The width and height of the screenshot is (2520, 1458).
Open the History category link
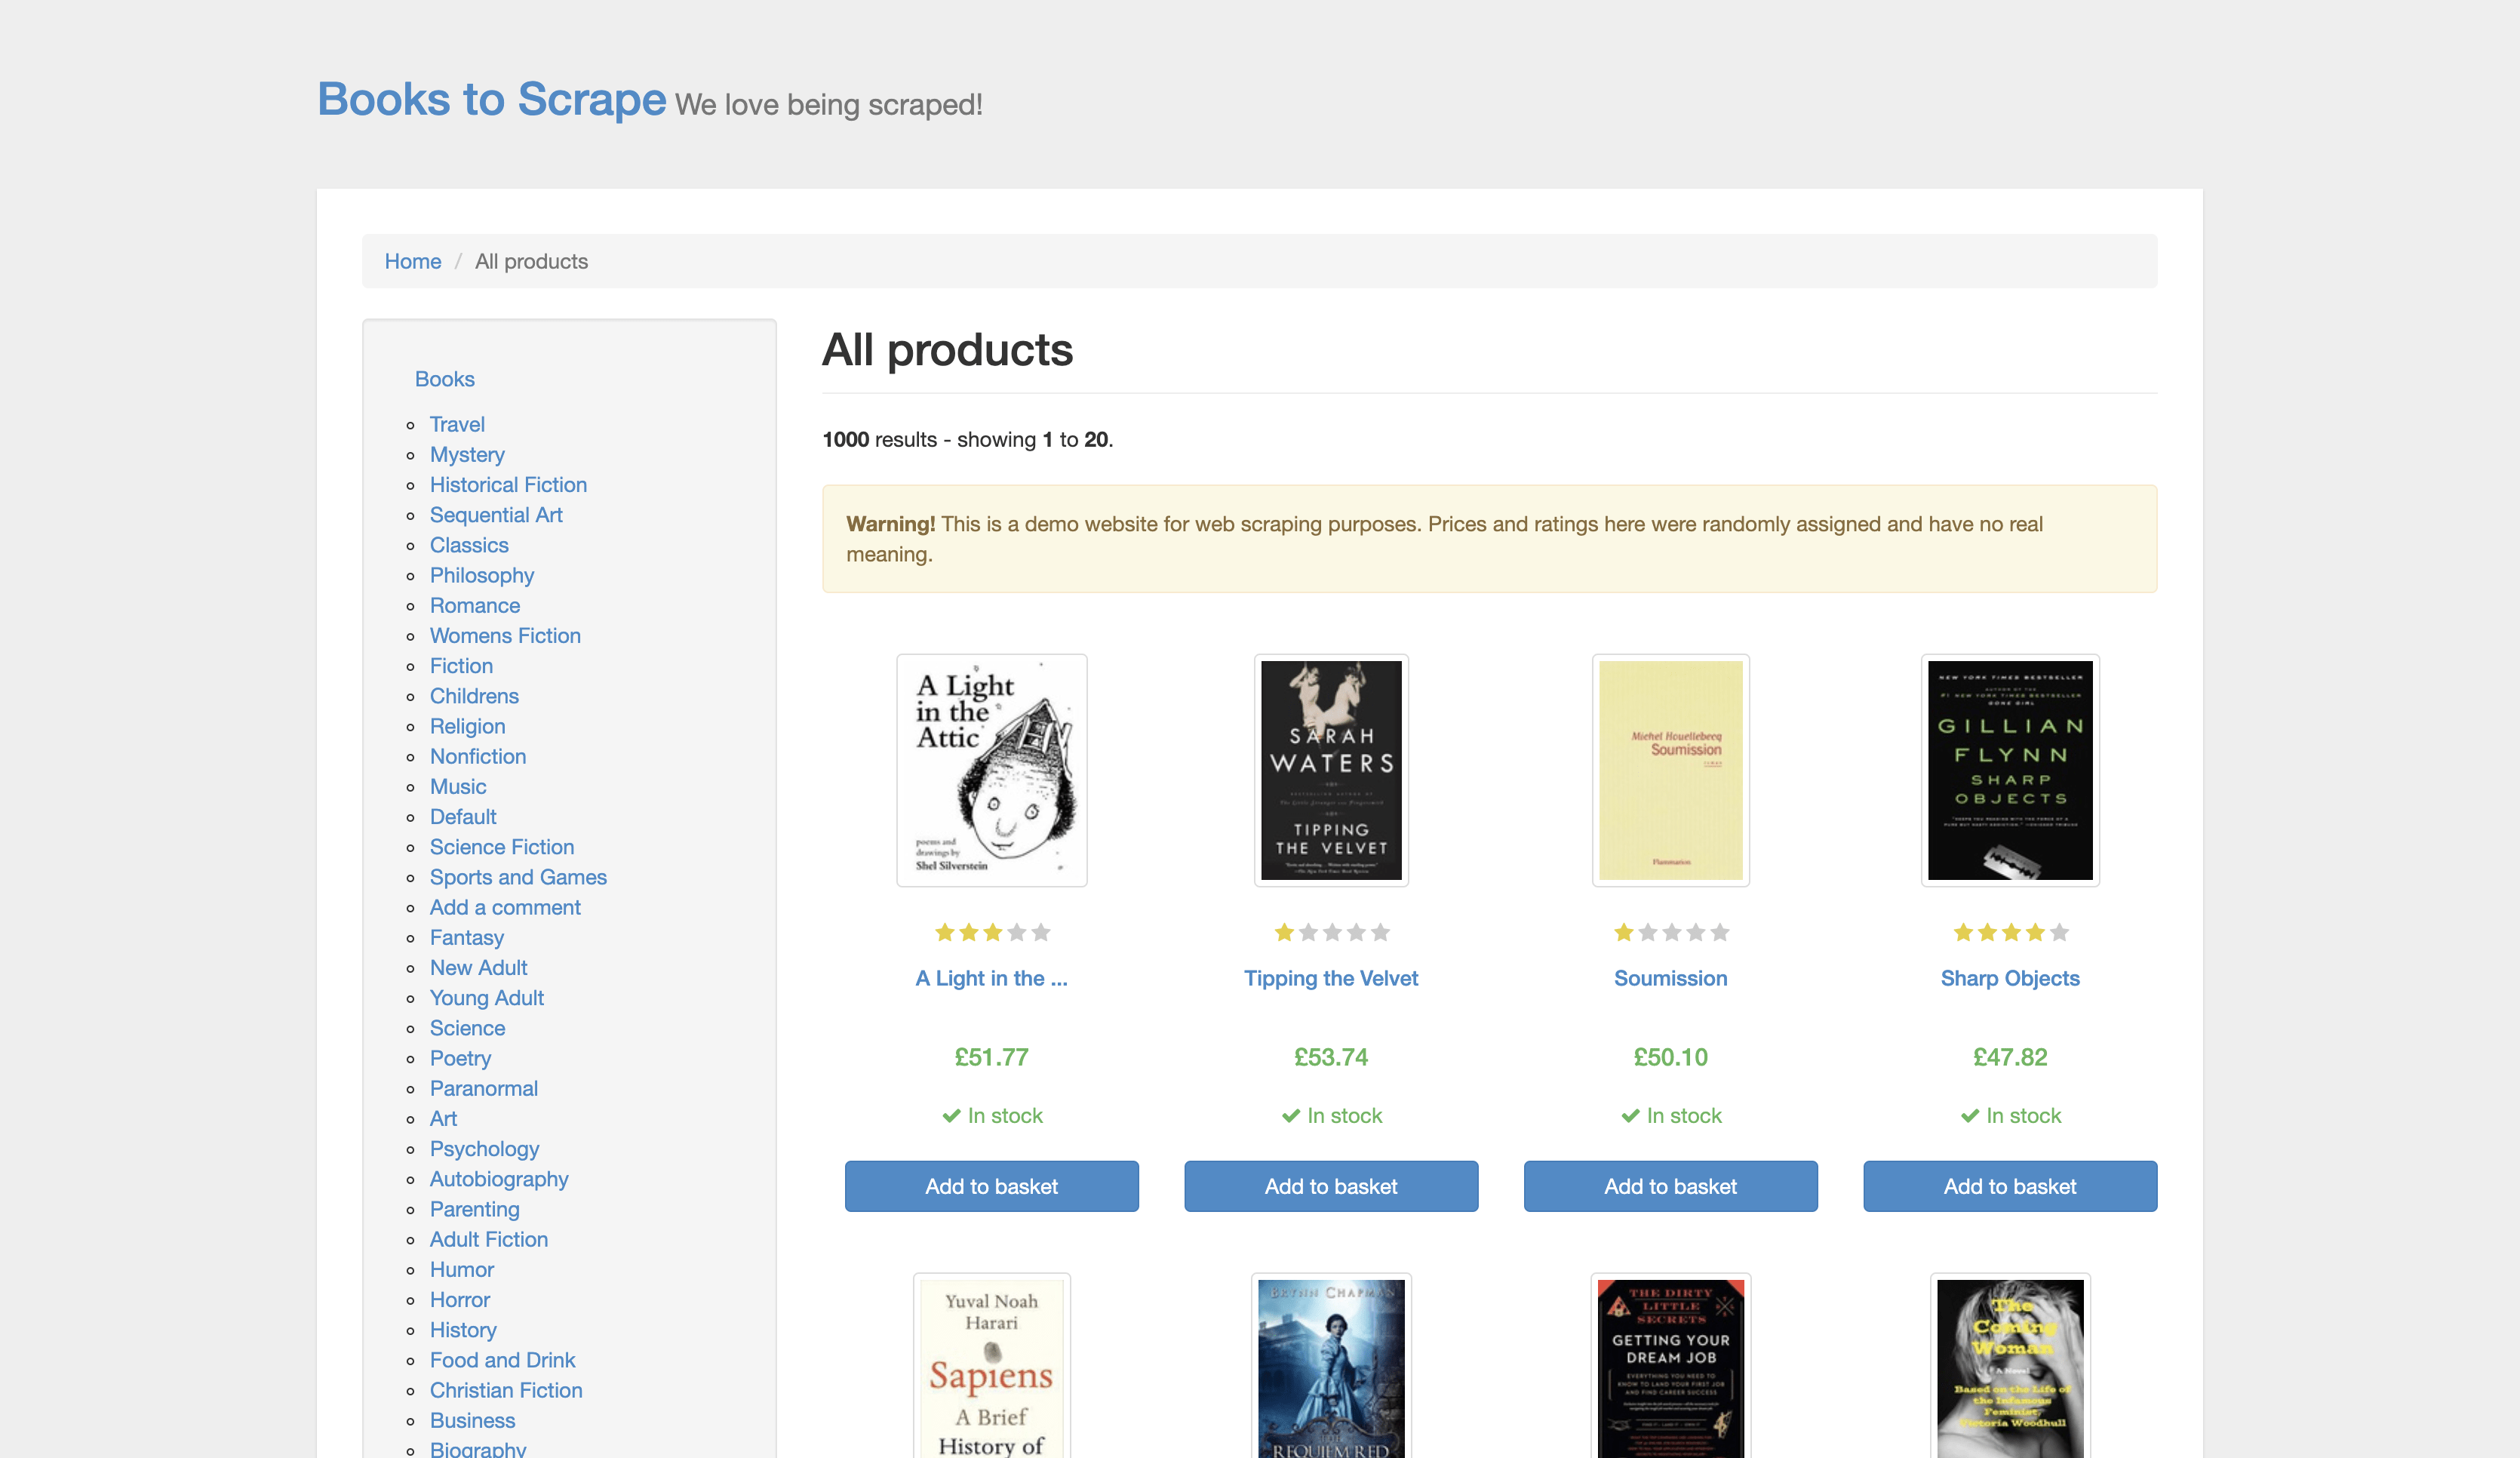tap(463, 1330)
